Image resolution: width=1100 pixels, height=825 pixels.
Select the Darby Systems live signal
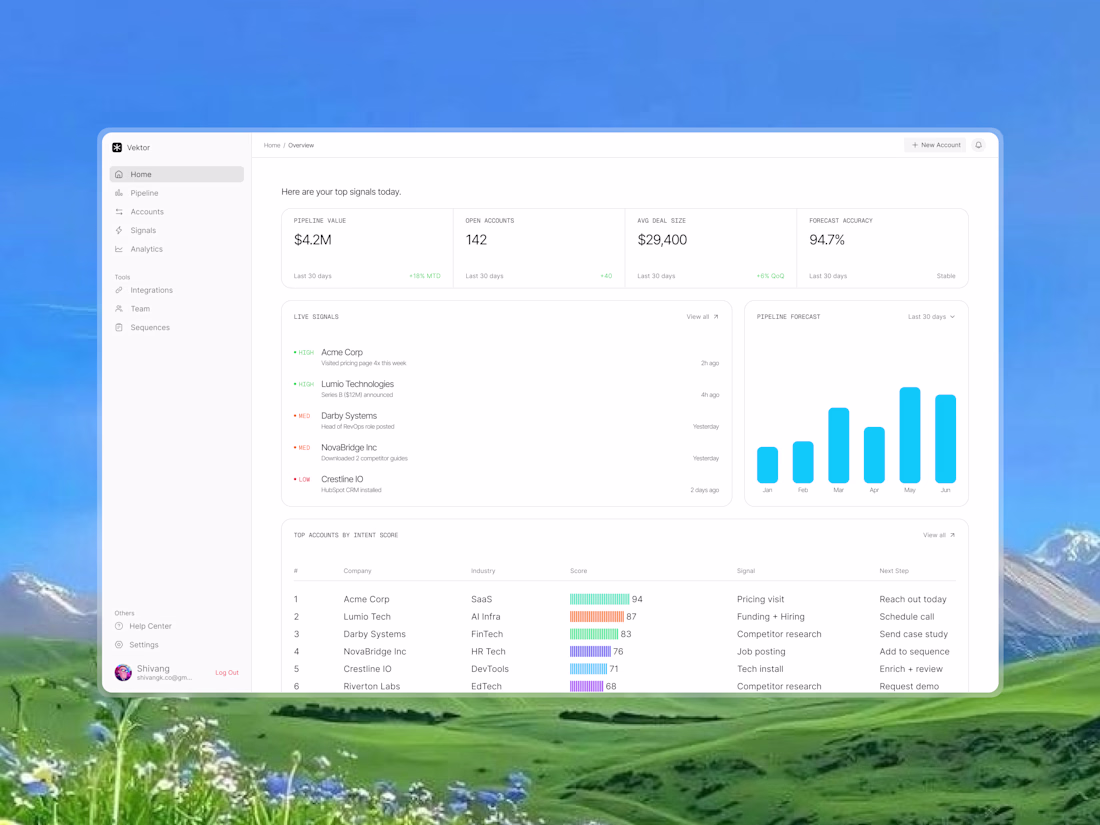[x=506, y=421]
